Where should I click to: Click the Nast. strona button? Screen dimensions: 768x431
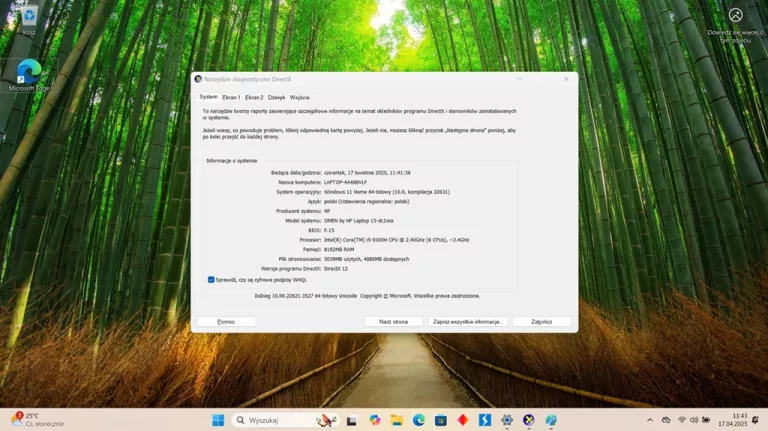[393, 322]
